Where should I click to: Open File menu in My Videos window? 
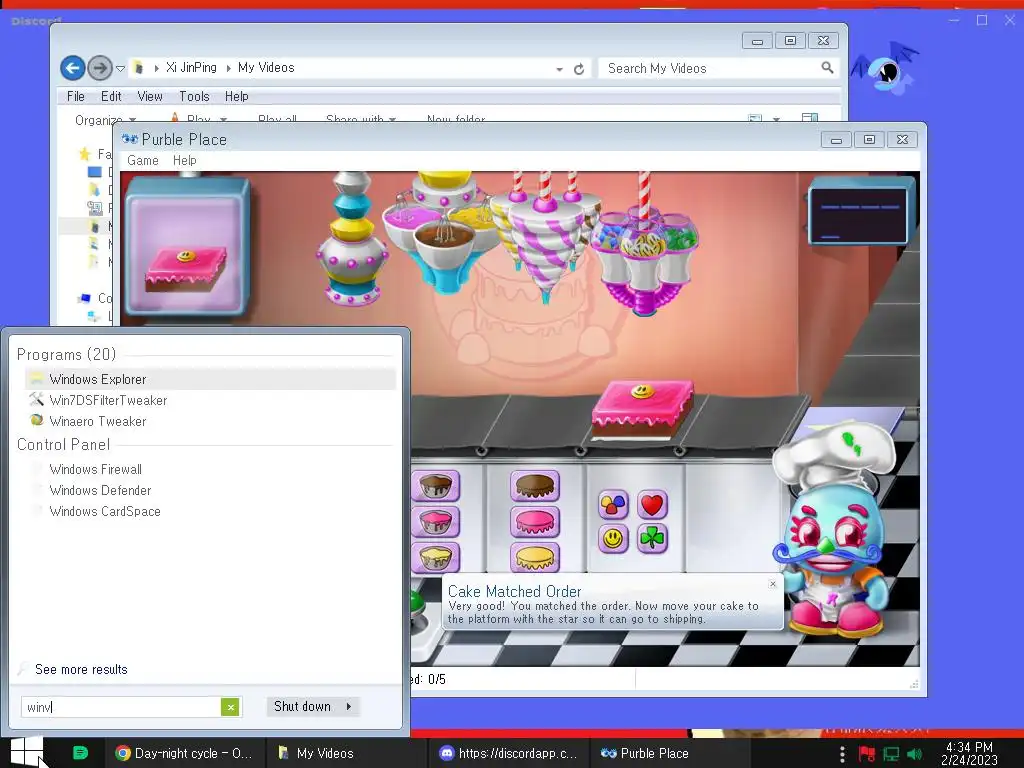pyautogui.click(x=76, y=97)
